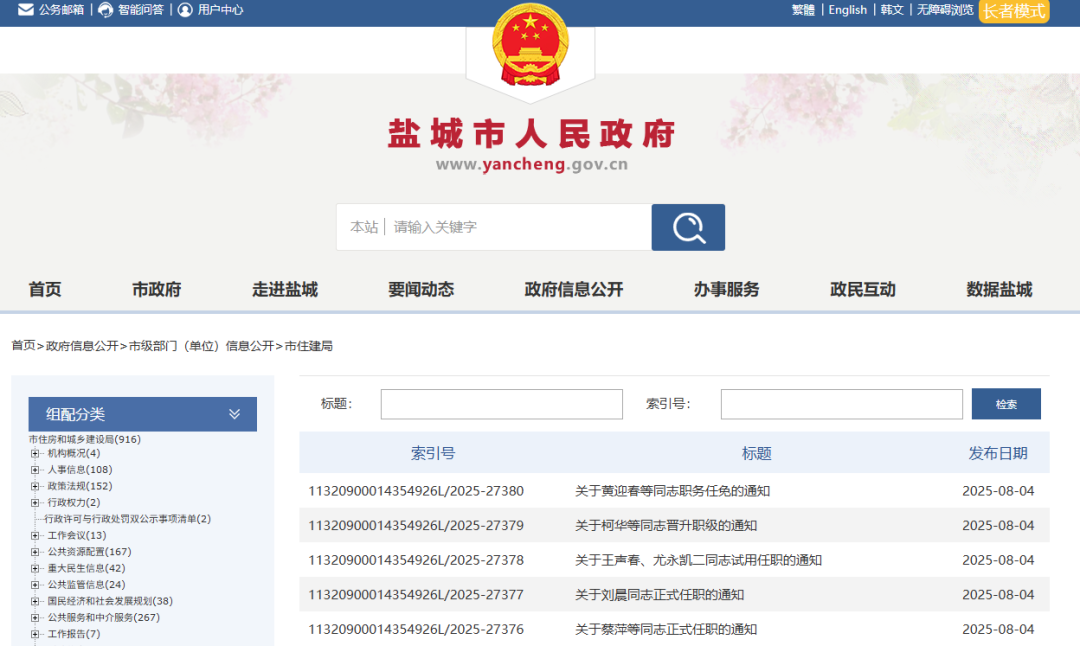Expand the 国民经济和社会发展规划(38) node
Screen dimensions: 1080x646
tap(35, 601)
